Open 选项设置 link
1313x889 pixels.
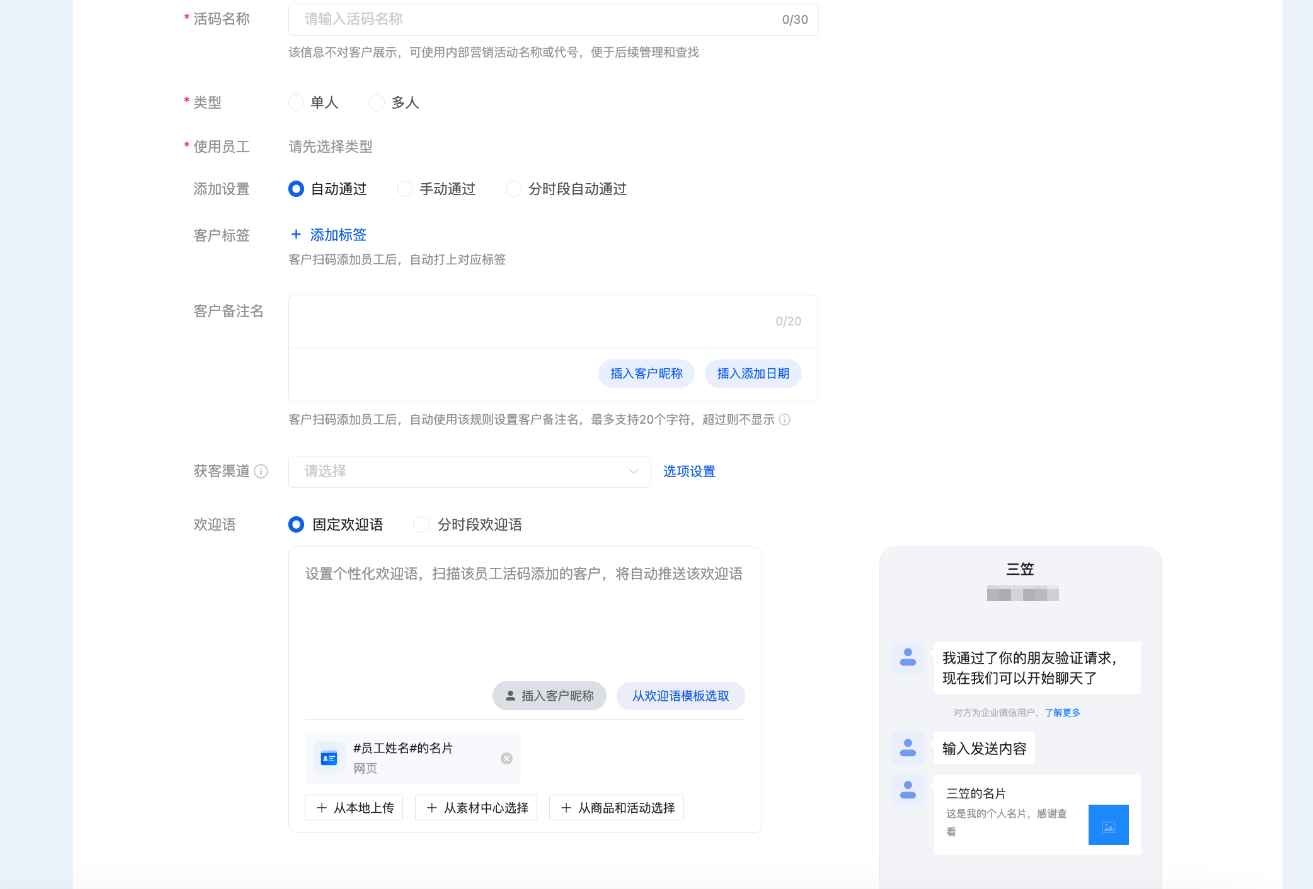(690, 472)
